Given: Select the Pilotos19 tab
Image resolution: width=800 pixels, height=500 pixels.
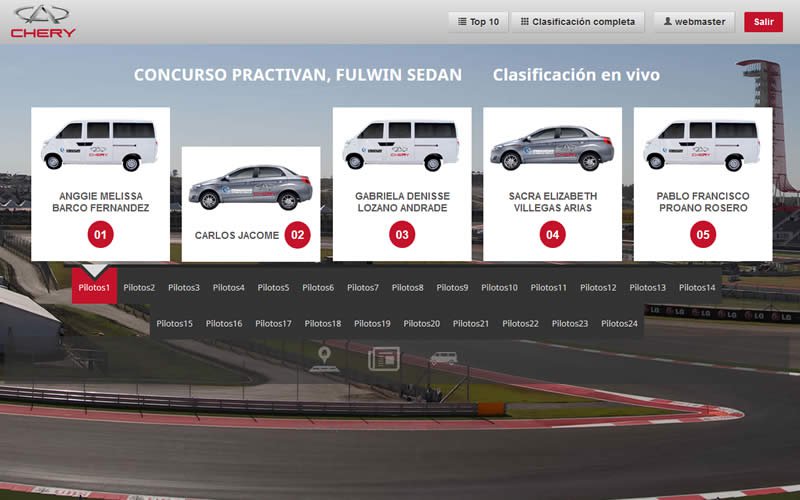Looking at the screenshot, I should (372, 324).
